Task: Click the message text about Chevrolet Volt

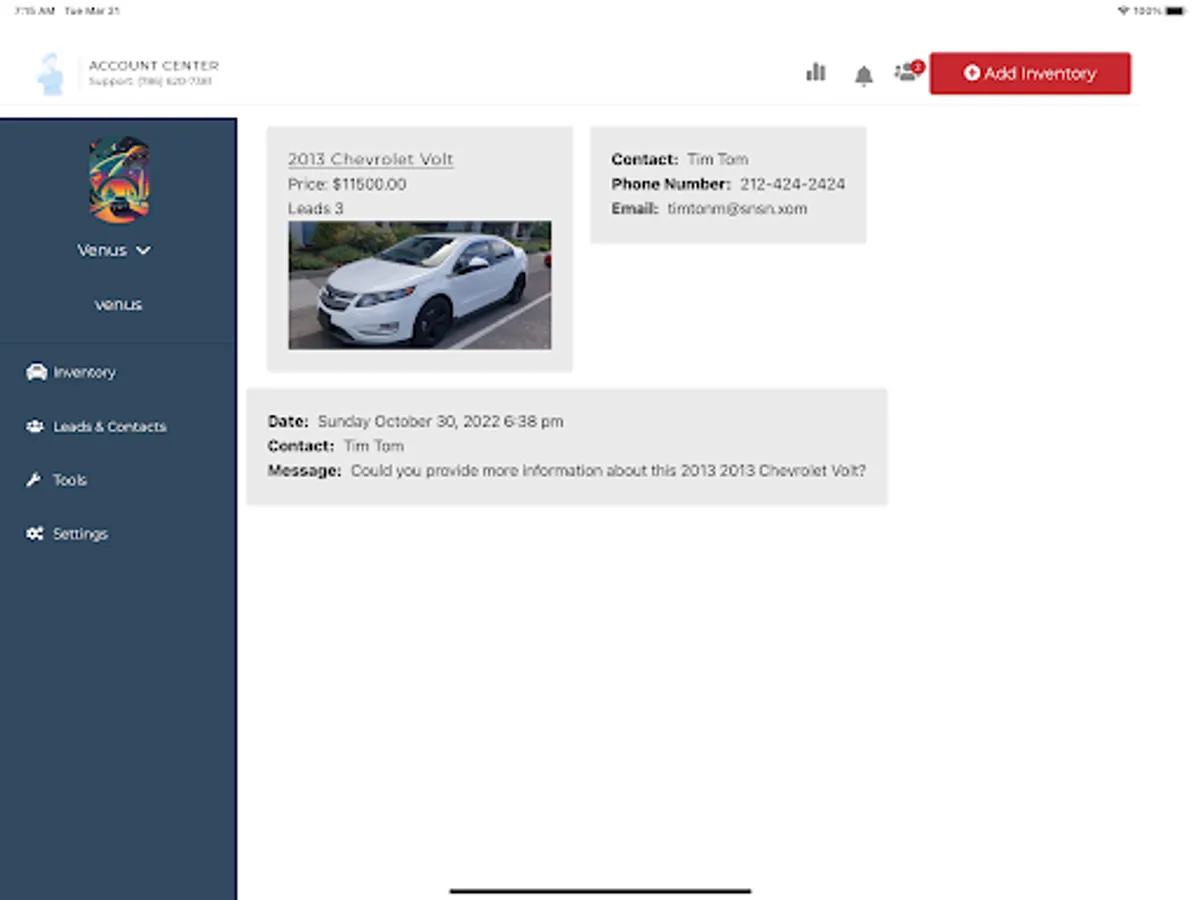Action: click(x=608, y=470)
